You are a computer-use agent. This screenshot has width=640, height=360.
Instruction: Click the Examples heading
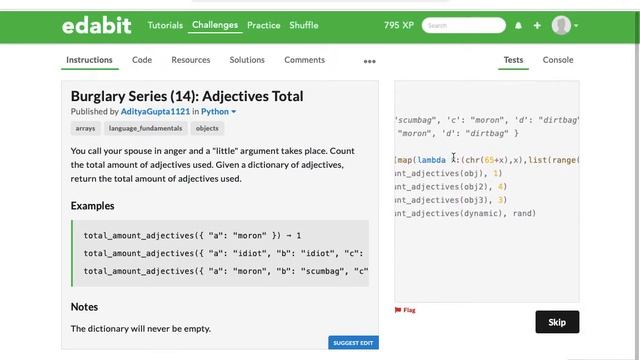93,206
